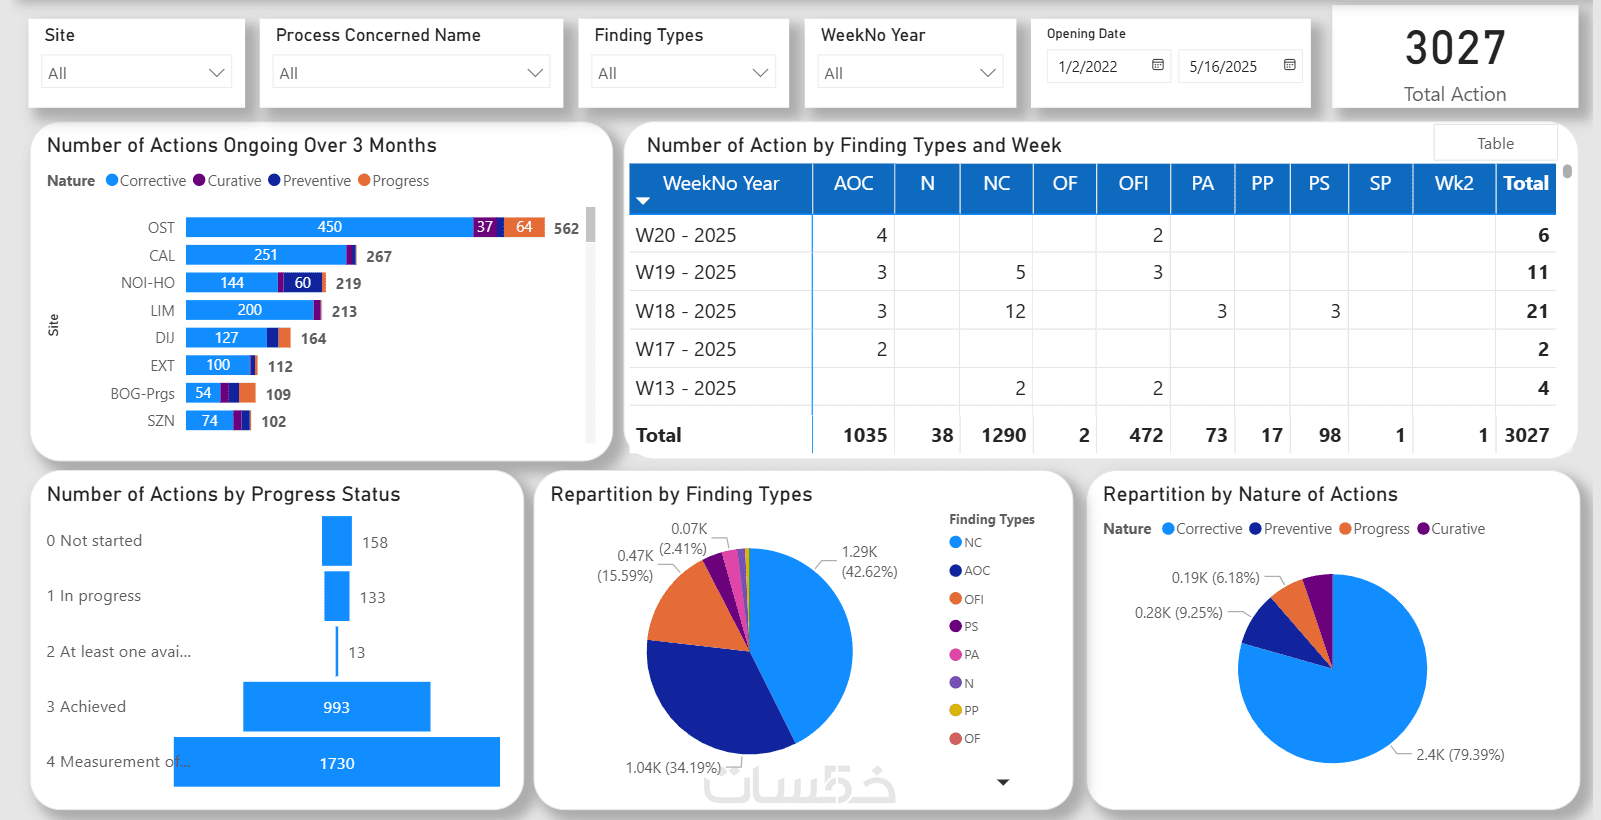The height and width of the screenshot is (820, 1601).
Task: Select the LIM bar showing 200
Action: tap(250, 310)
